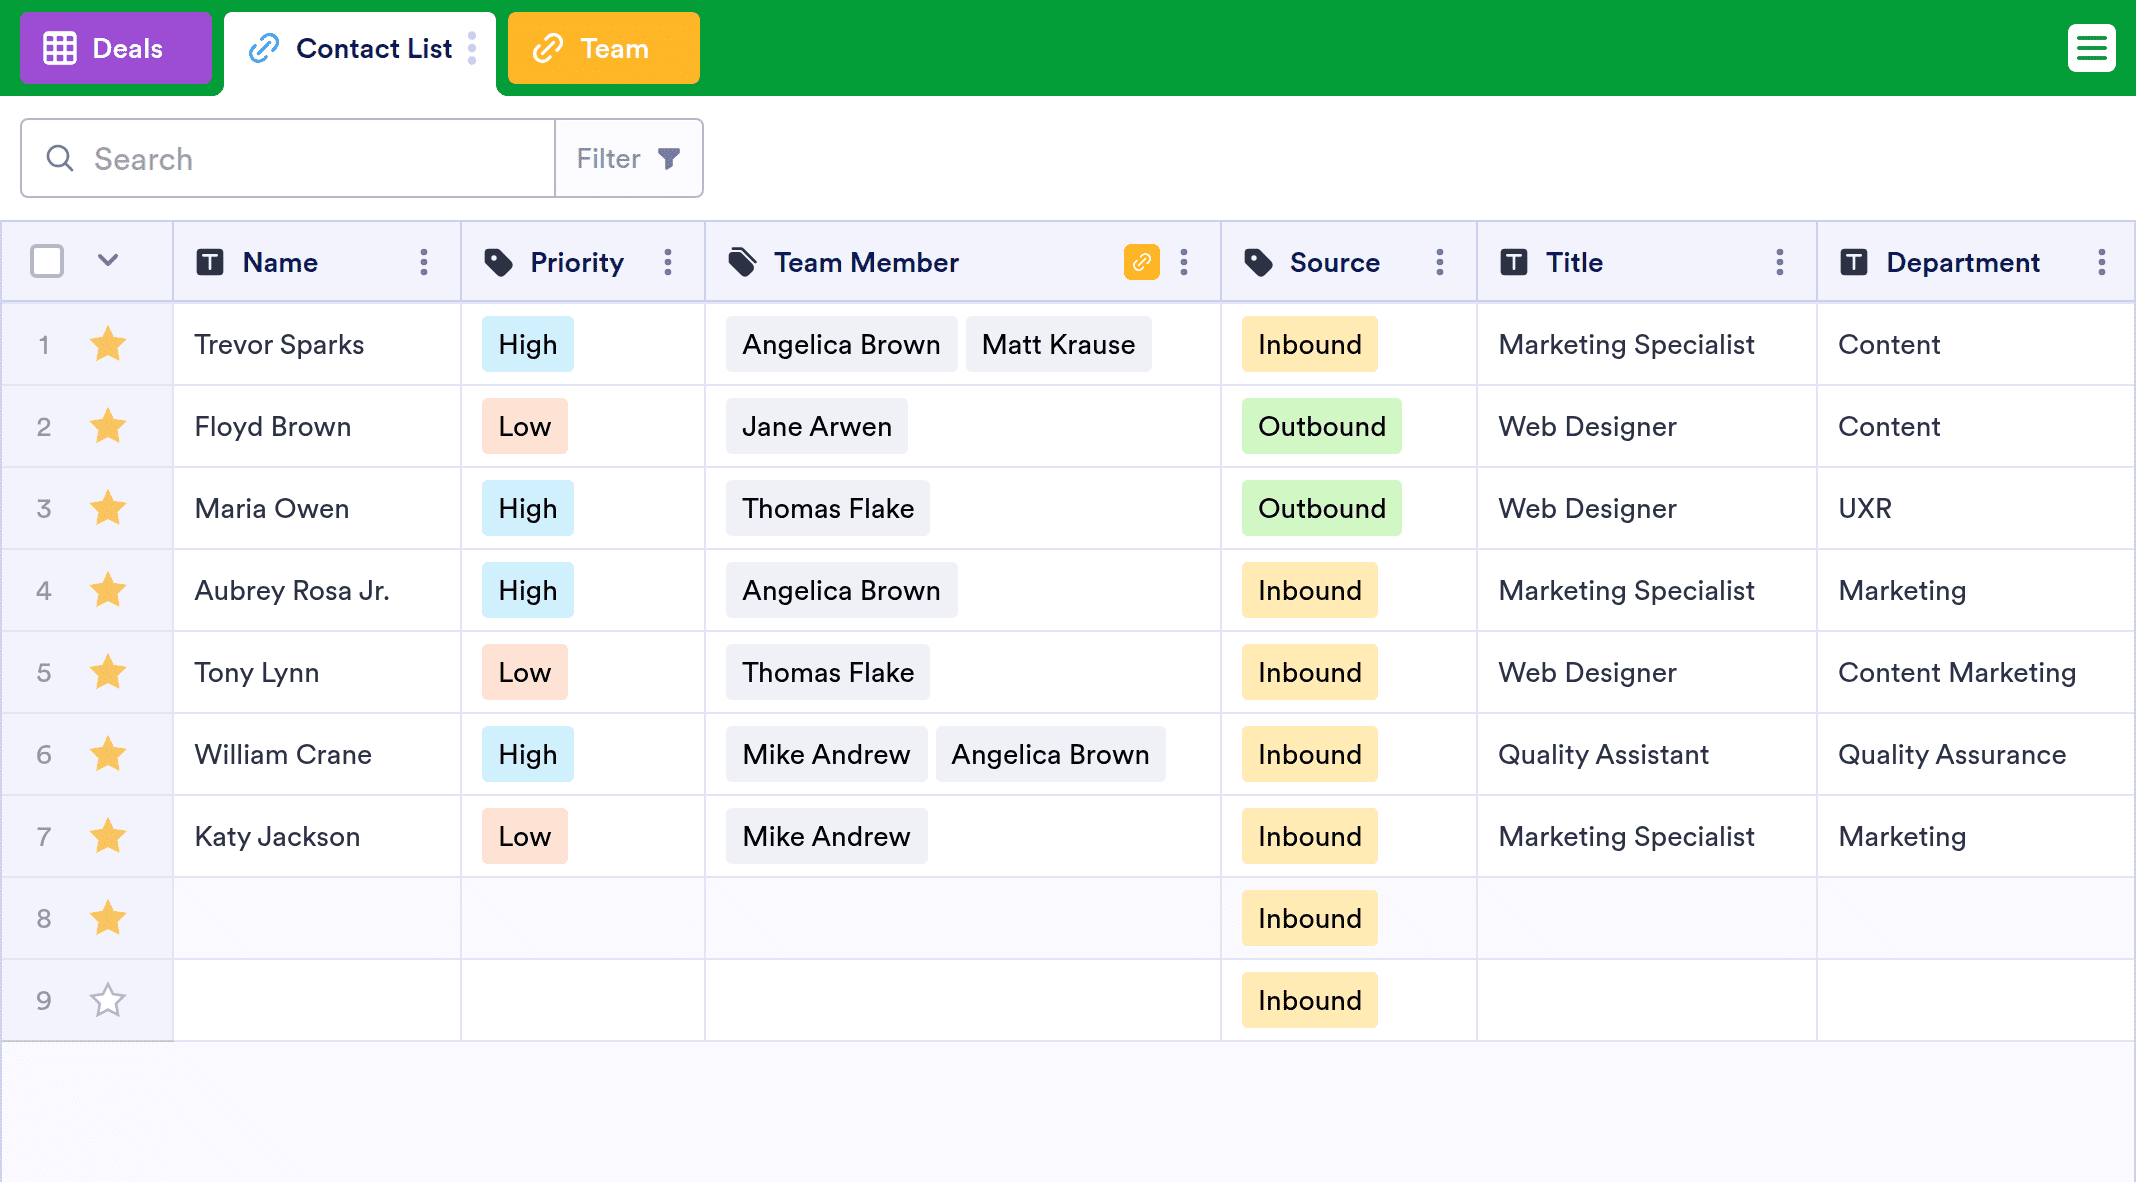
Task: Open the Priority column options menu
Action: [x=668, y=262]
